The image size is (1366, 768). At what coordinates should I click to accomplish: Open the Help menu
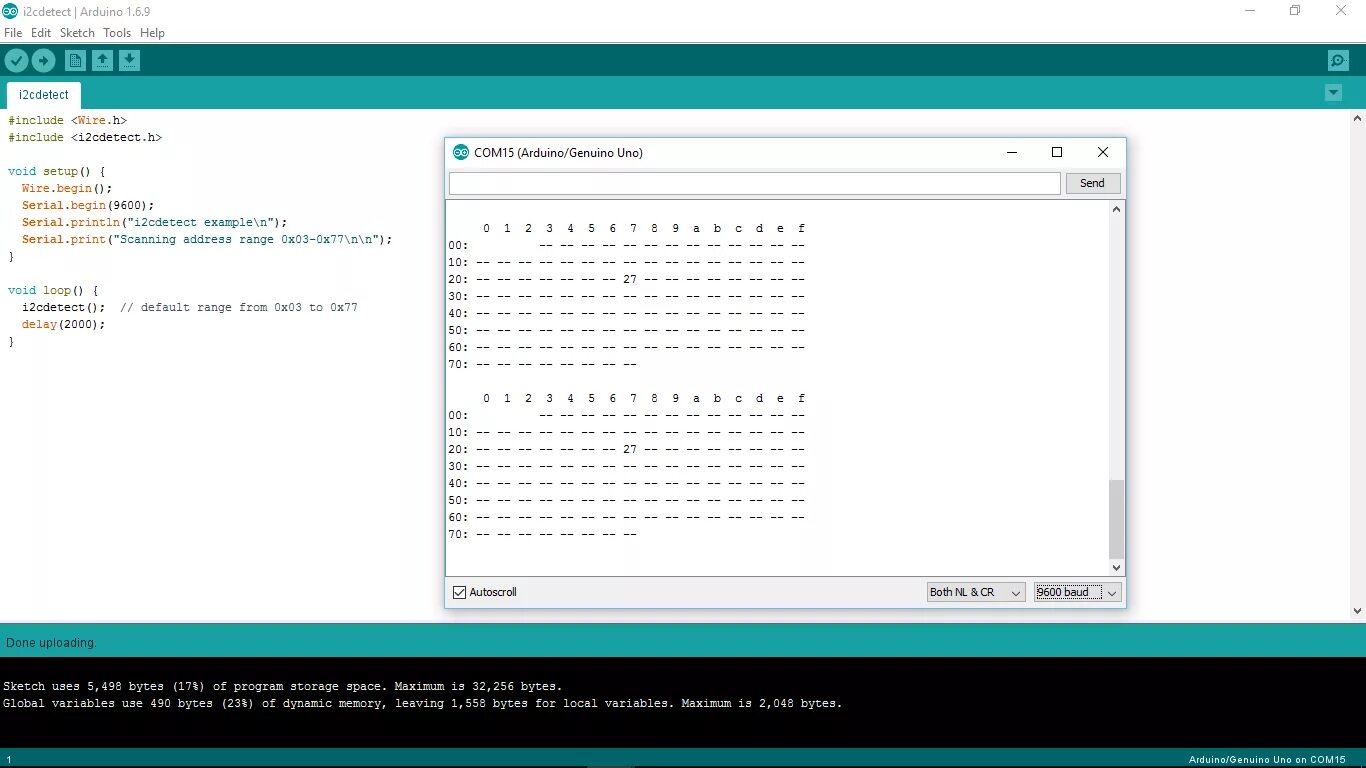pyautogui.click(x=152, y=33)
